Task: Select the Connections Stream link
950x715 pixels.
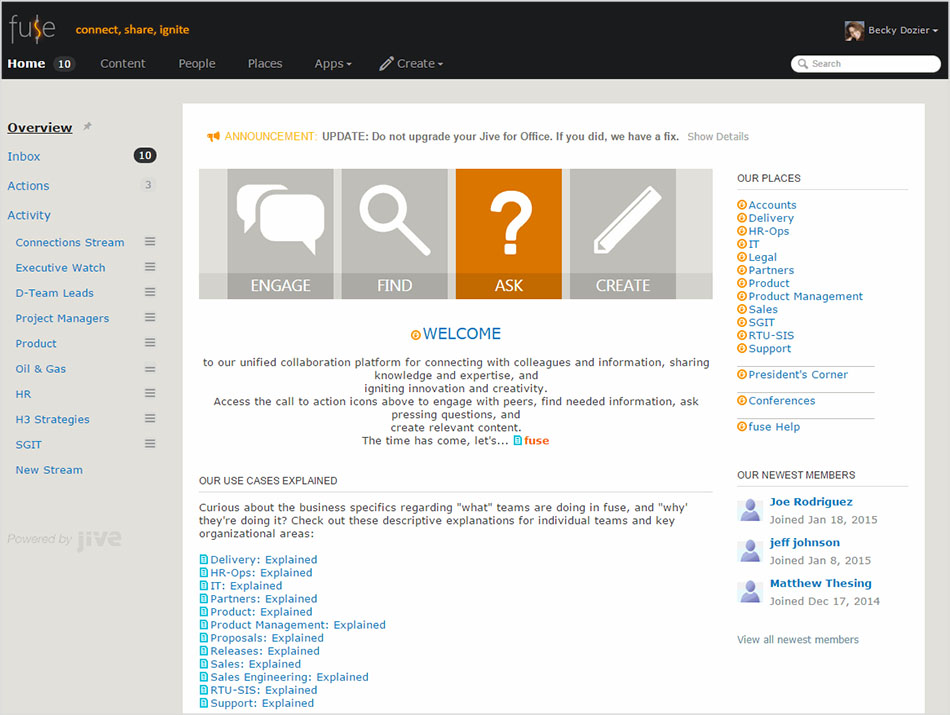Action: 70,242
